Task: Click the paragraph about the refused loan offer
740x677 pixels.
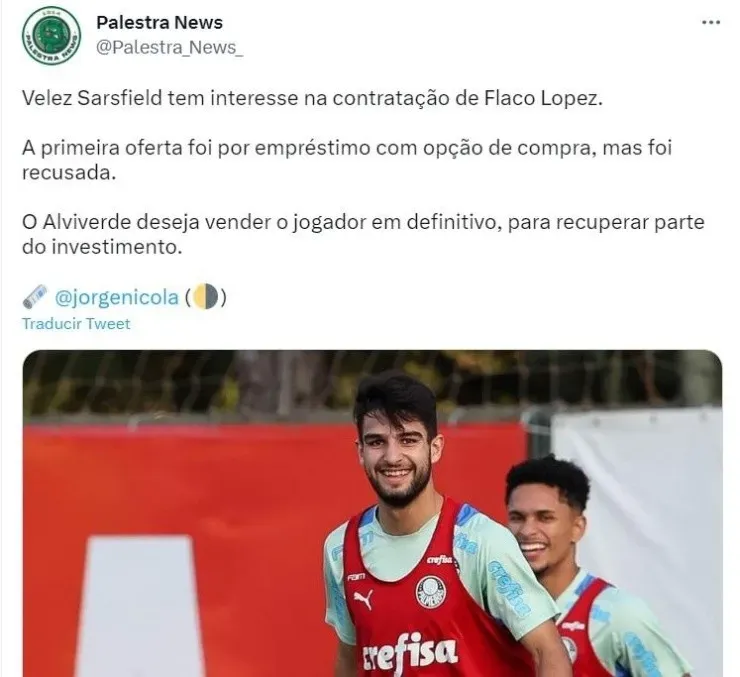Action: point(347,160)
